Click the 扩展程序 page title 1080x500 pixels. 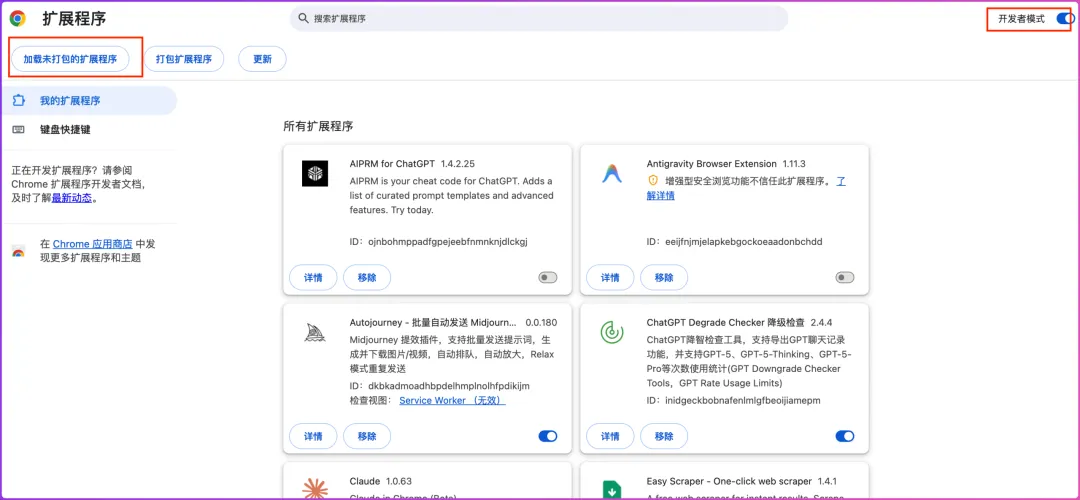click(74, 19)
